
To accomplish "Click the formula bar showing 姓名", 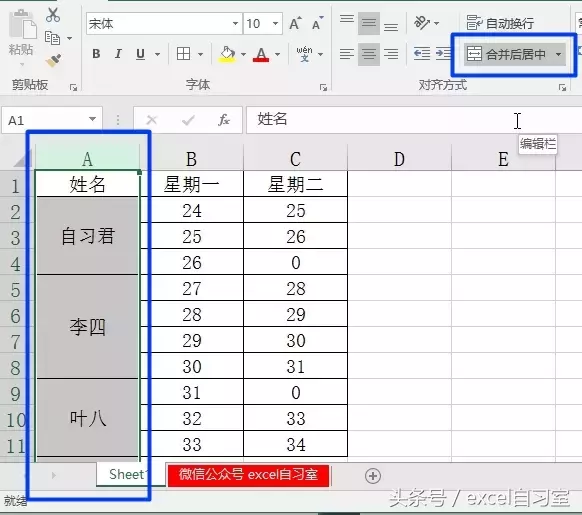I will (414, 120).
